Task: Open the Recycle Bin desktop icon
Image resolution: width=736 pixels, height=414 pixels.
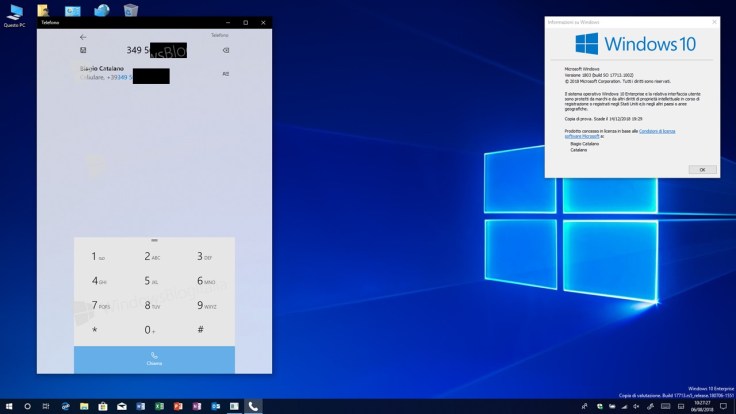Action: [x=131, y=11]
